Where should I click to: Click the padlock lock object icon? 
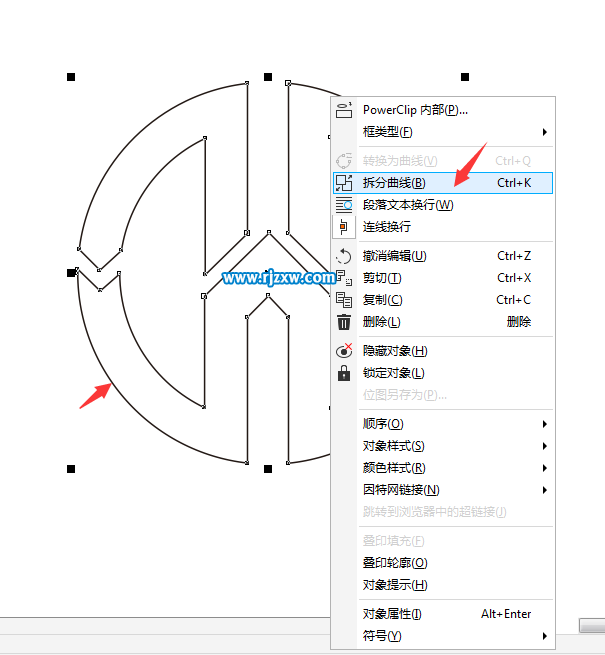tap(344, 373)
